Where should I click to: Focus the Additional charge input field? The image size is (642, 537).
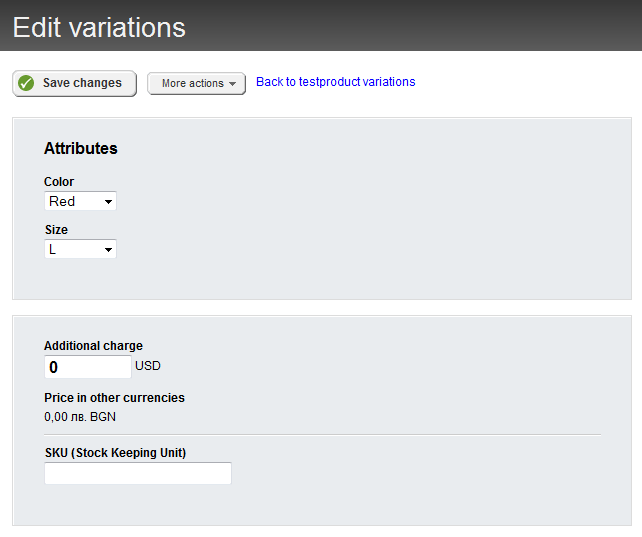click(88, 367)
